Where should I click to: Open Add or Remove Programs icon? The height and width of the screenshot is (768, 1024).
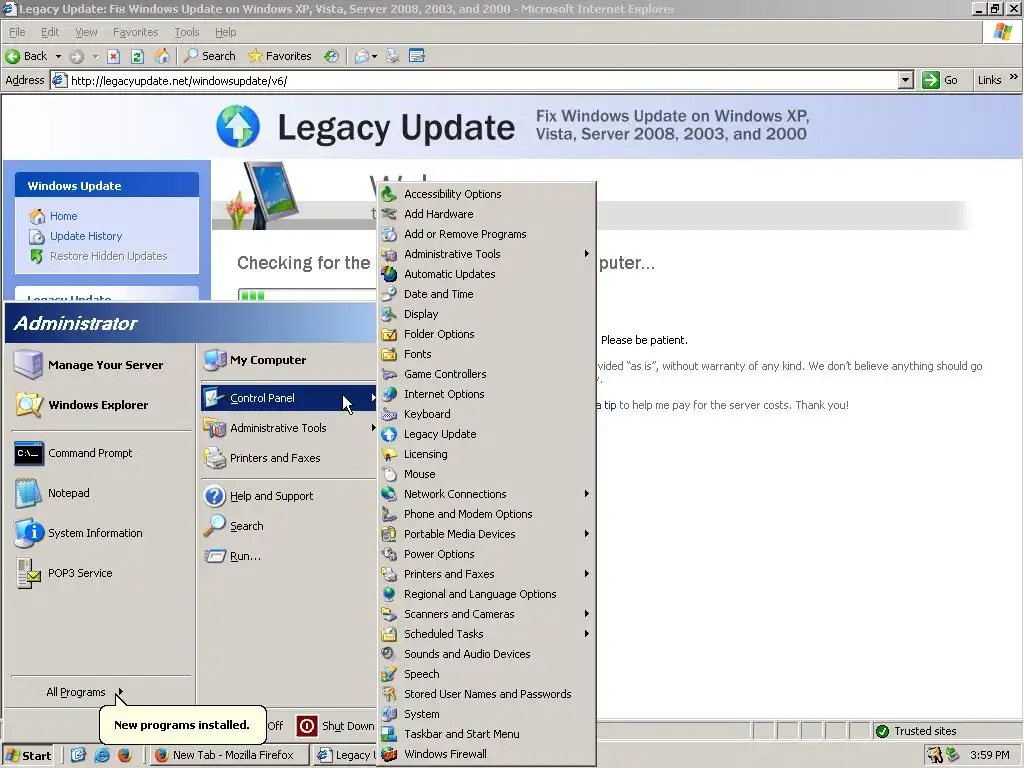(x=389, y=234)
